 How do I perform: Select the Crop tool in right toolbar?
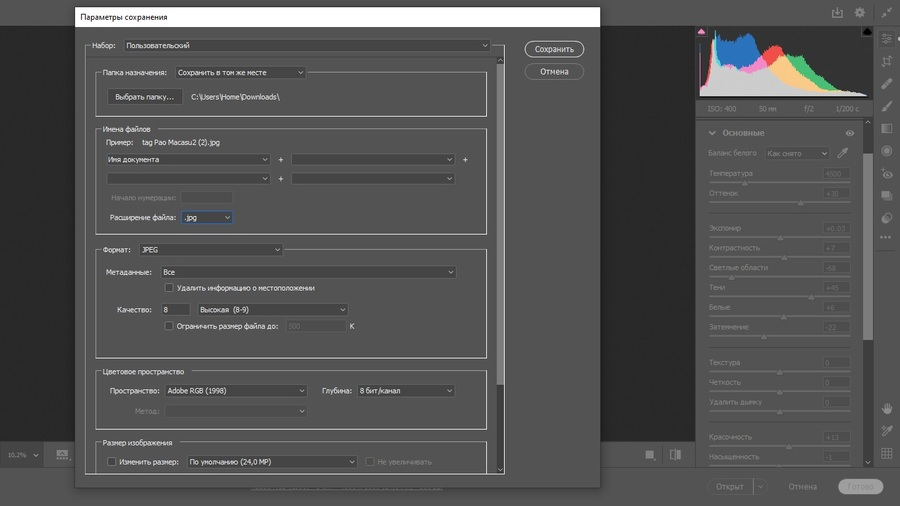click(887, 61)
